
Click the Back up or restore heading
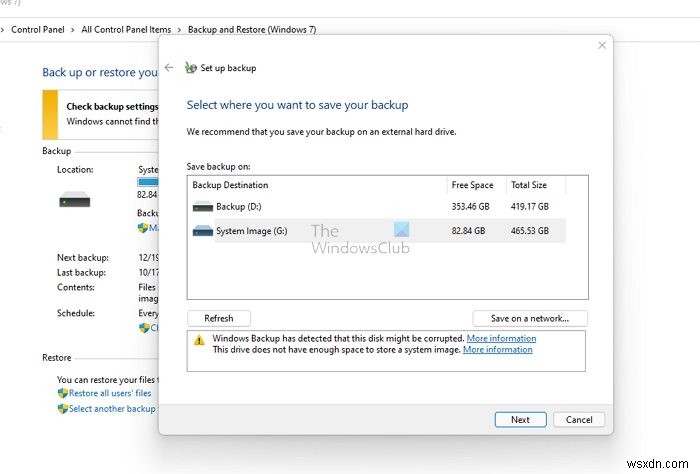click(100, 72)
